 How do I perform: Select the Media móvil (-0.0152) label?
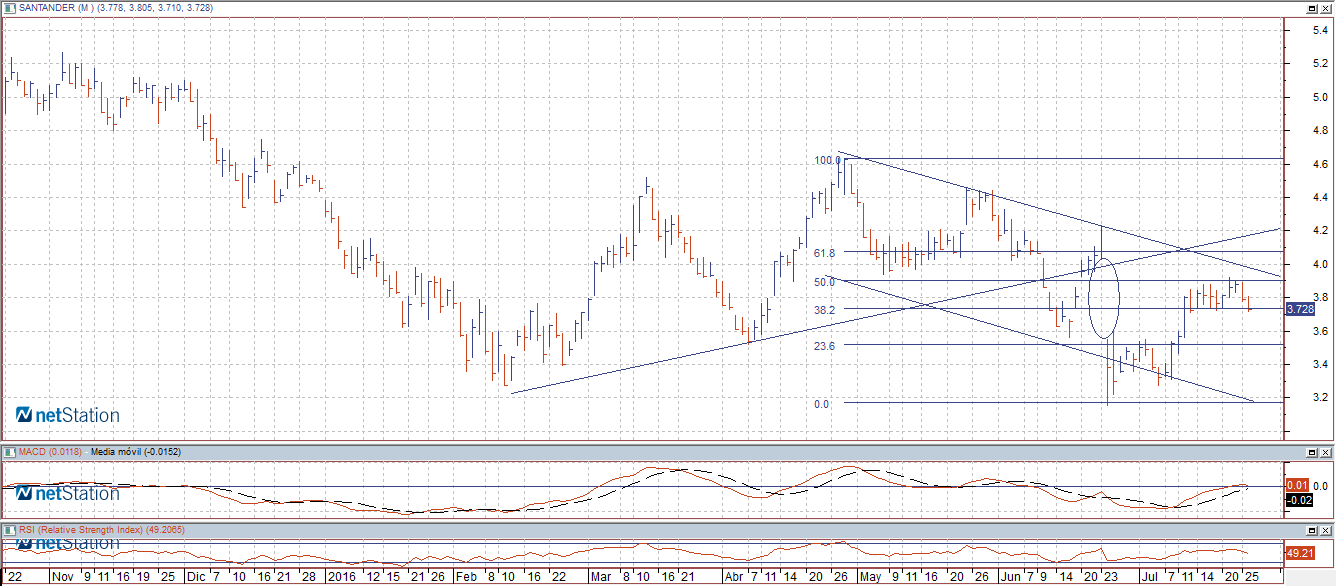(128, 452)
